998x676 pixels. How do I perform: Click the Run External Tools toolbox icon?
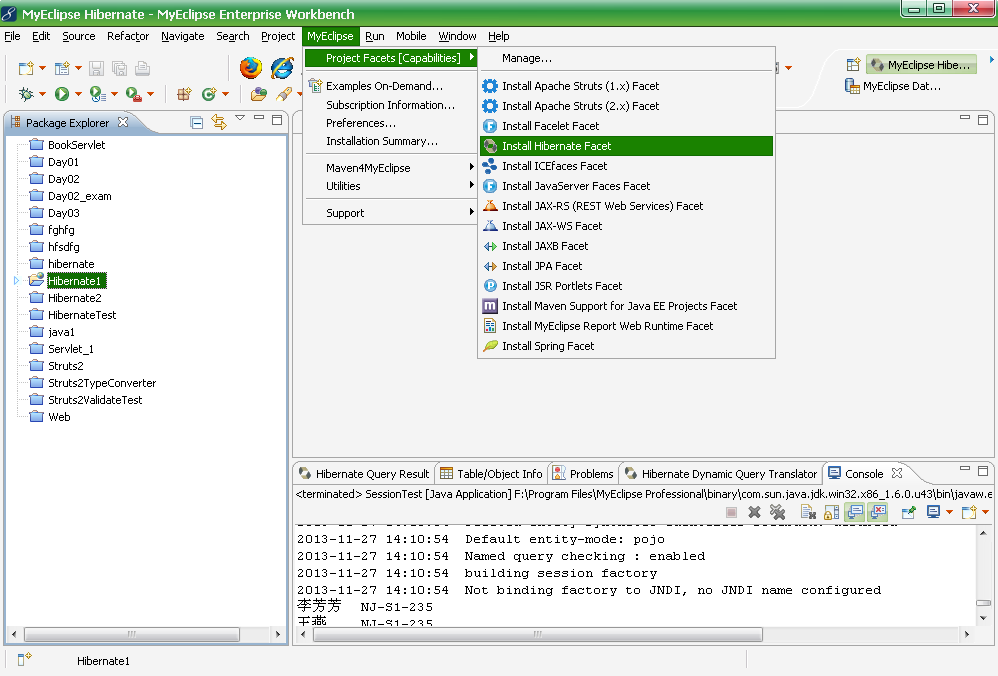tap(134, 94)
